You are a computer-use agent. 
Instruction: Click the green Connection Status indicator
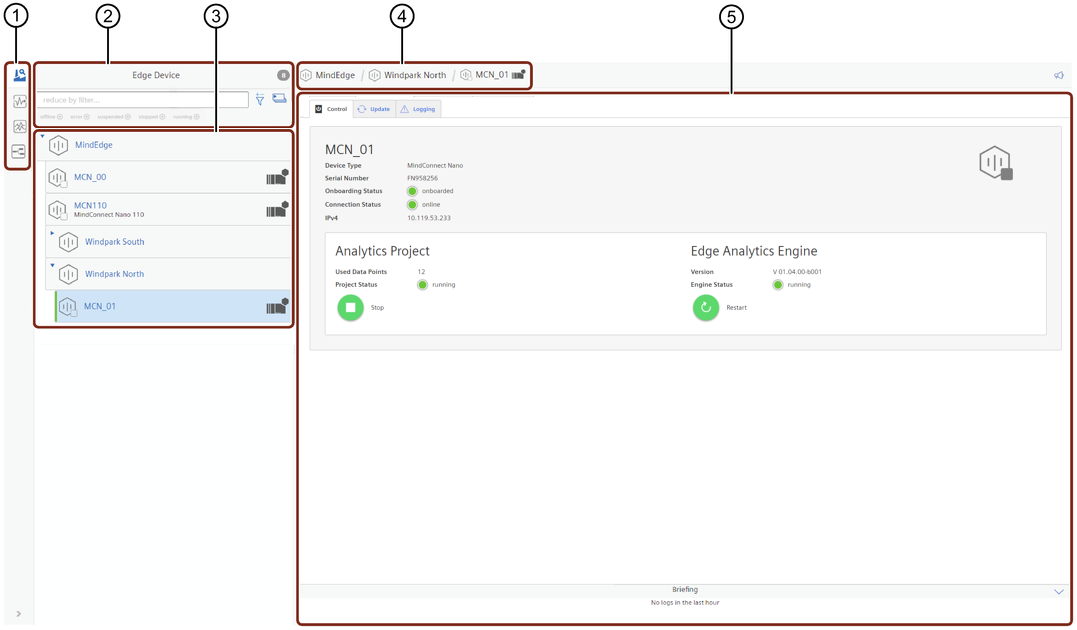pyautogui.click(x=412, y=205)
